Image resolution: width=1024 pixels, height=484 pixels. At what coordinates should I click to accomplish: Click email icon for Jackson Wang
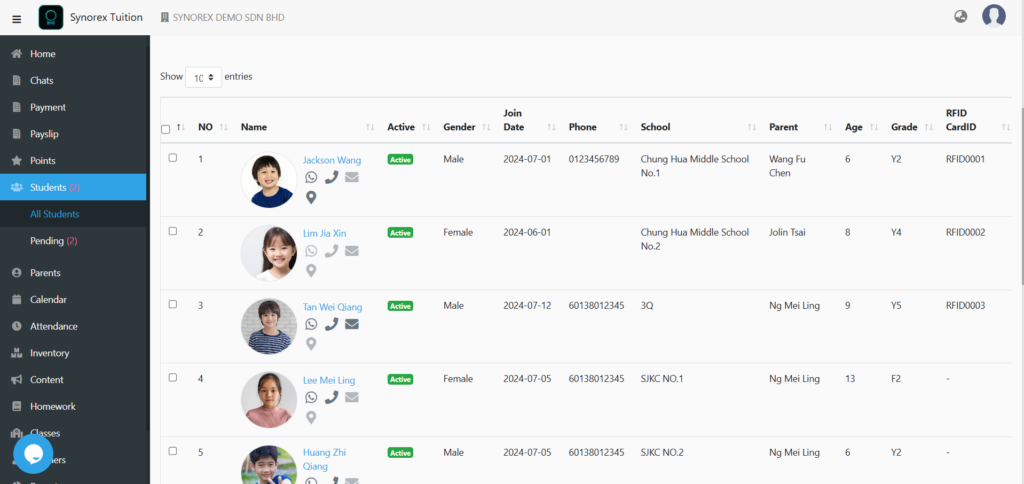tap(352, 177)
